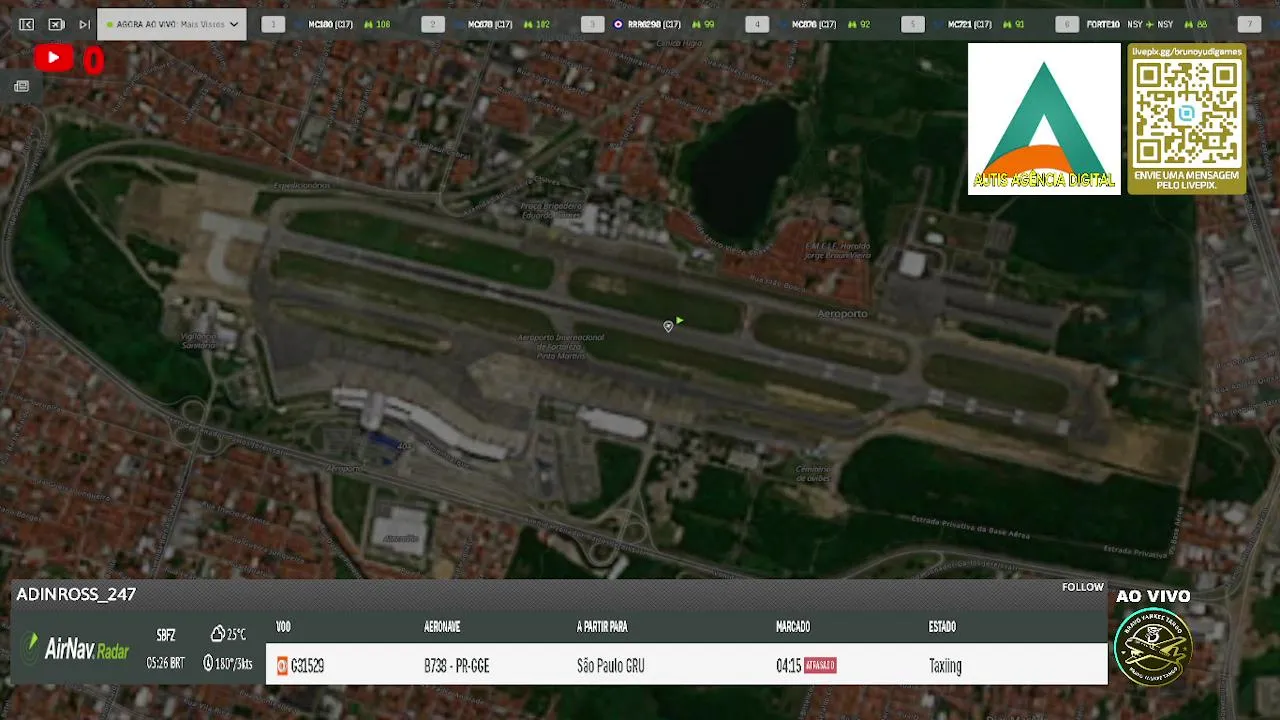1280x720 pixels.
Task: Click the 102 viewers count next to MC678
Action: coord(537,24)
